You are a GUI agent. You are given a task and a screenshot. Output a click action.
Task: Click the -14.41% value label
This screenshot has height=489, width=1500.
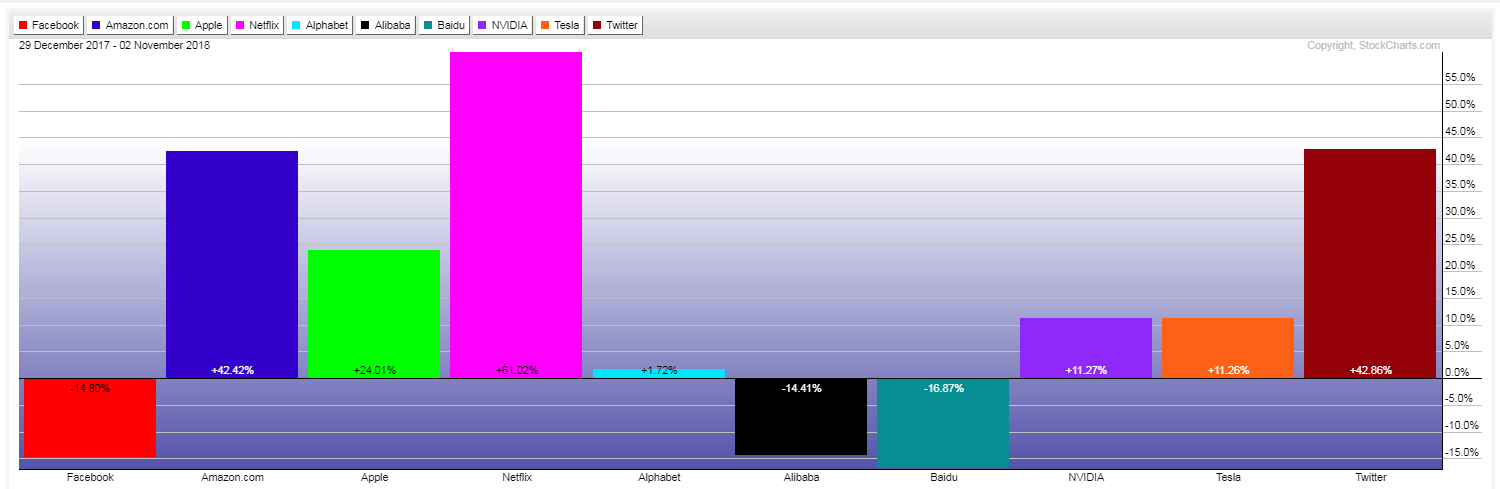point(801,388)
